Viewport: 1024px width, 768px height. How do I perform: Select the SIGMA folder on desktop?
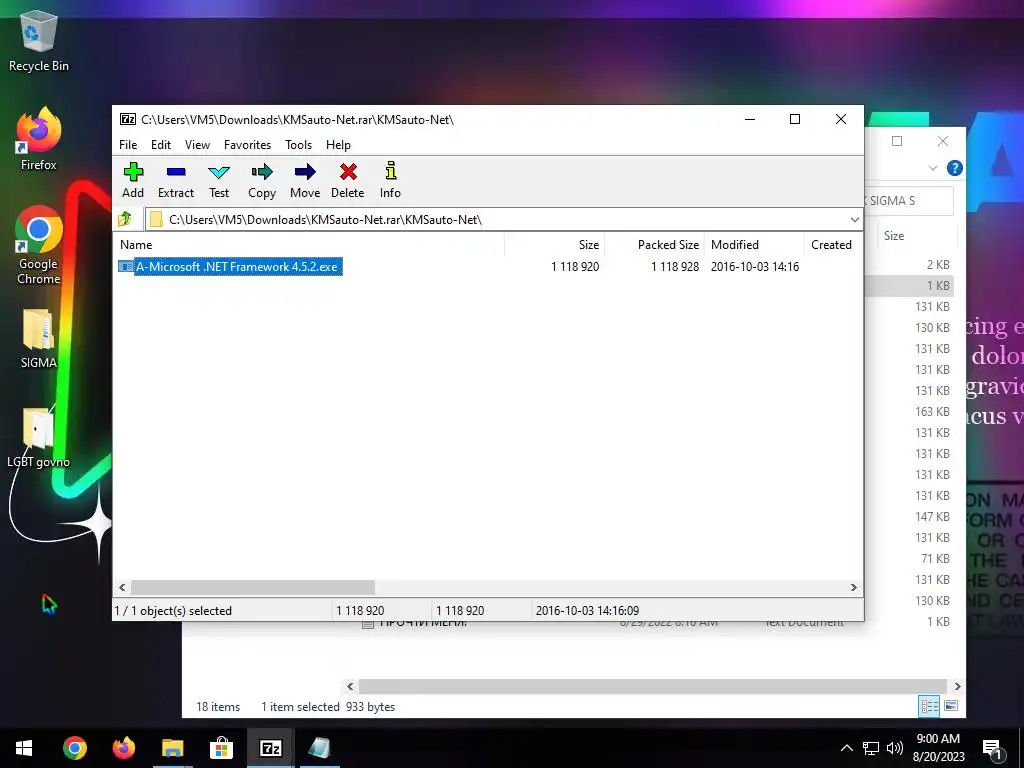point(39,339)
